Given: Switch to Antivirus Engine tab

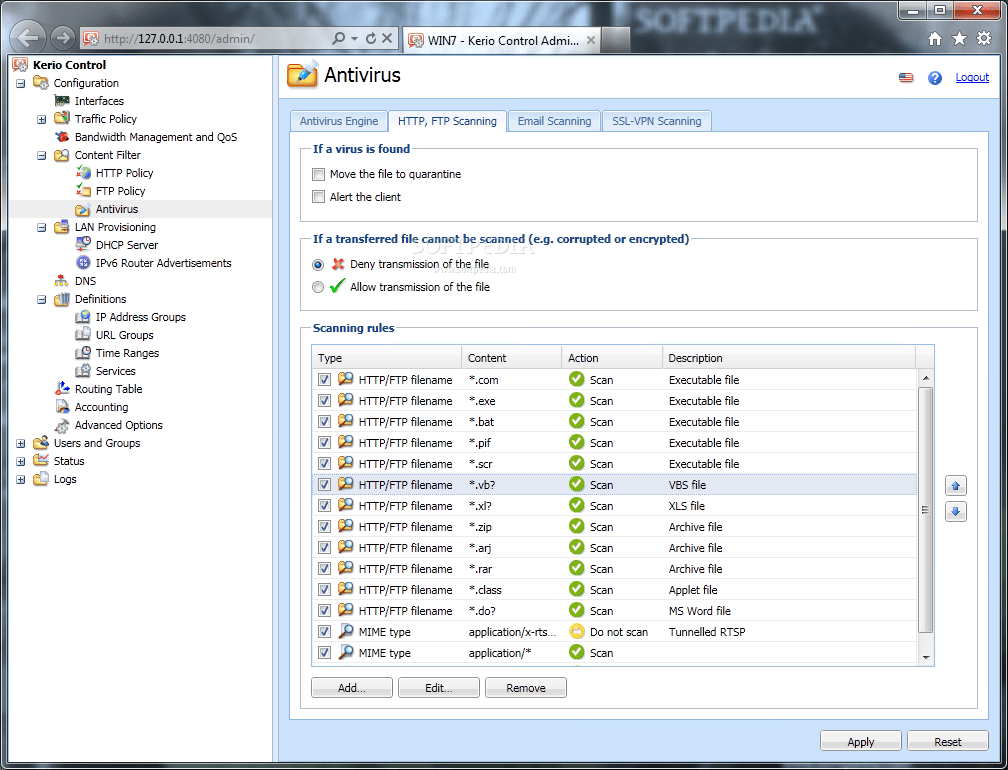Looking at the screenshot, I should click(x=339, y=121).
